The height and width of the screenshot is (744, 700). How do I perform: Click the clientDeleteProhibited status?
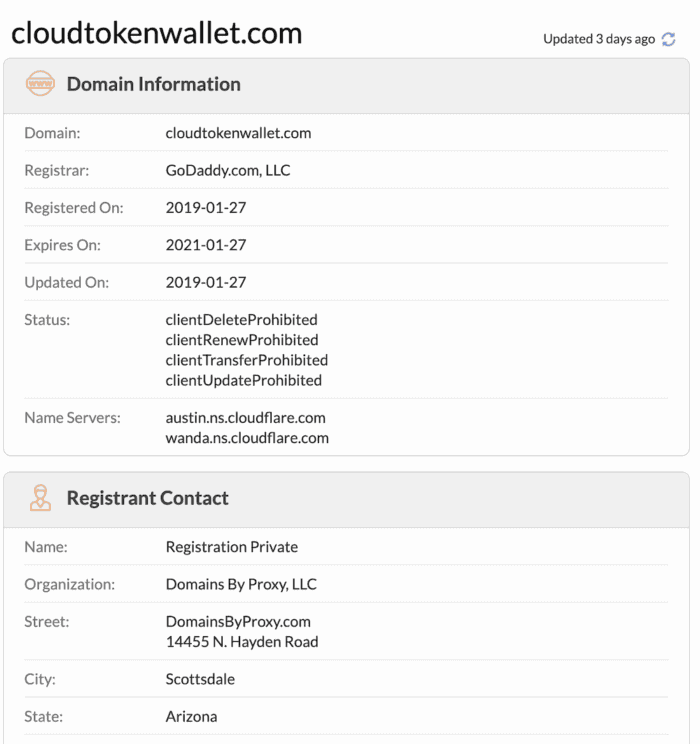point(242,319)
